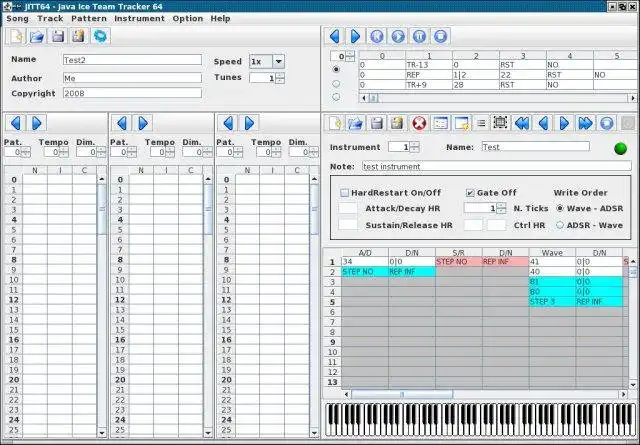The image size is (640, 445).
Task: Click the green indicator light beside instrument Name
Action: pos(620,149)
